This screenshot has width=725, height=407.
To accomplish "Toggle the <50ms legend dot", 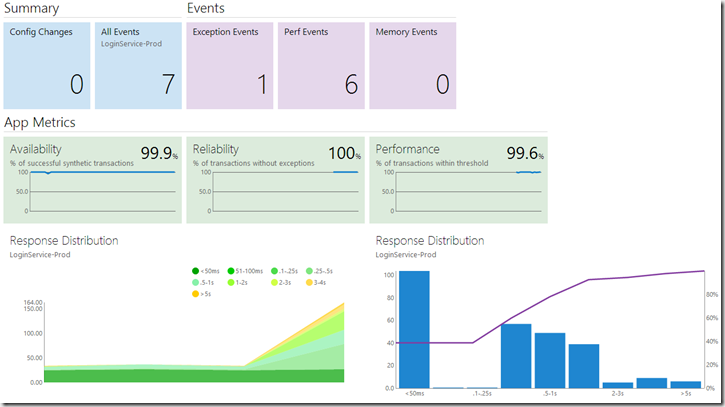I will pos(195,271).
